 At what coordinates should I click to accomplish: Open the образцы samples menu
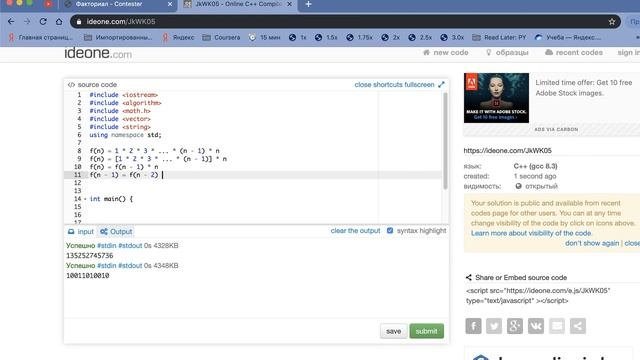pos(507,53)
